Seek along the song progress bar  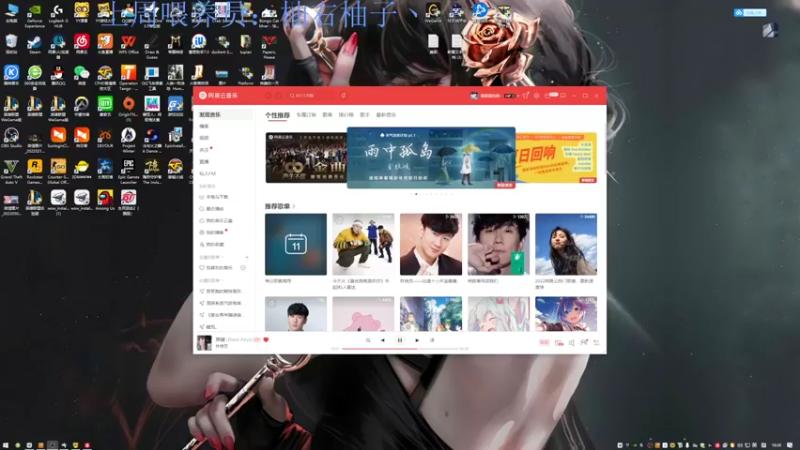point(401,348)
